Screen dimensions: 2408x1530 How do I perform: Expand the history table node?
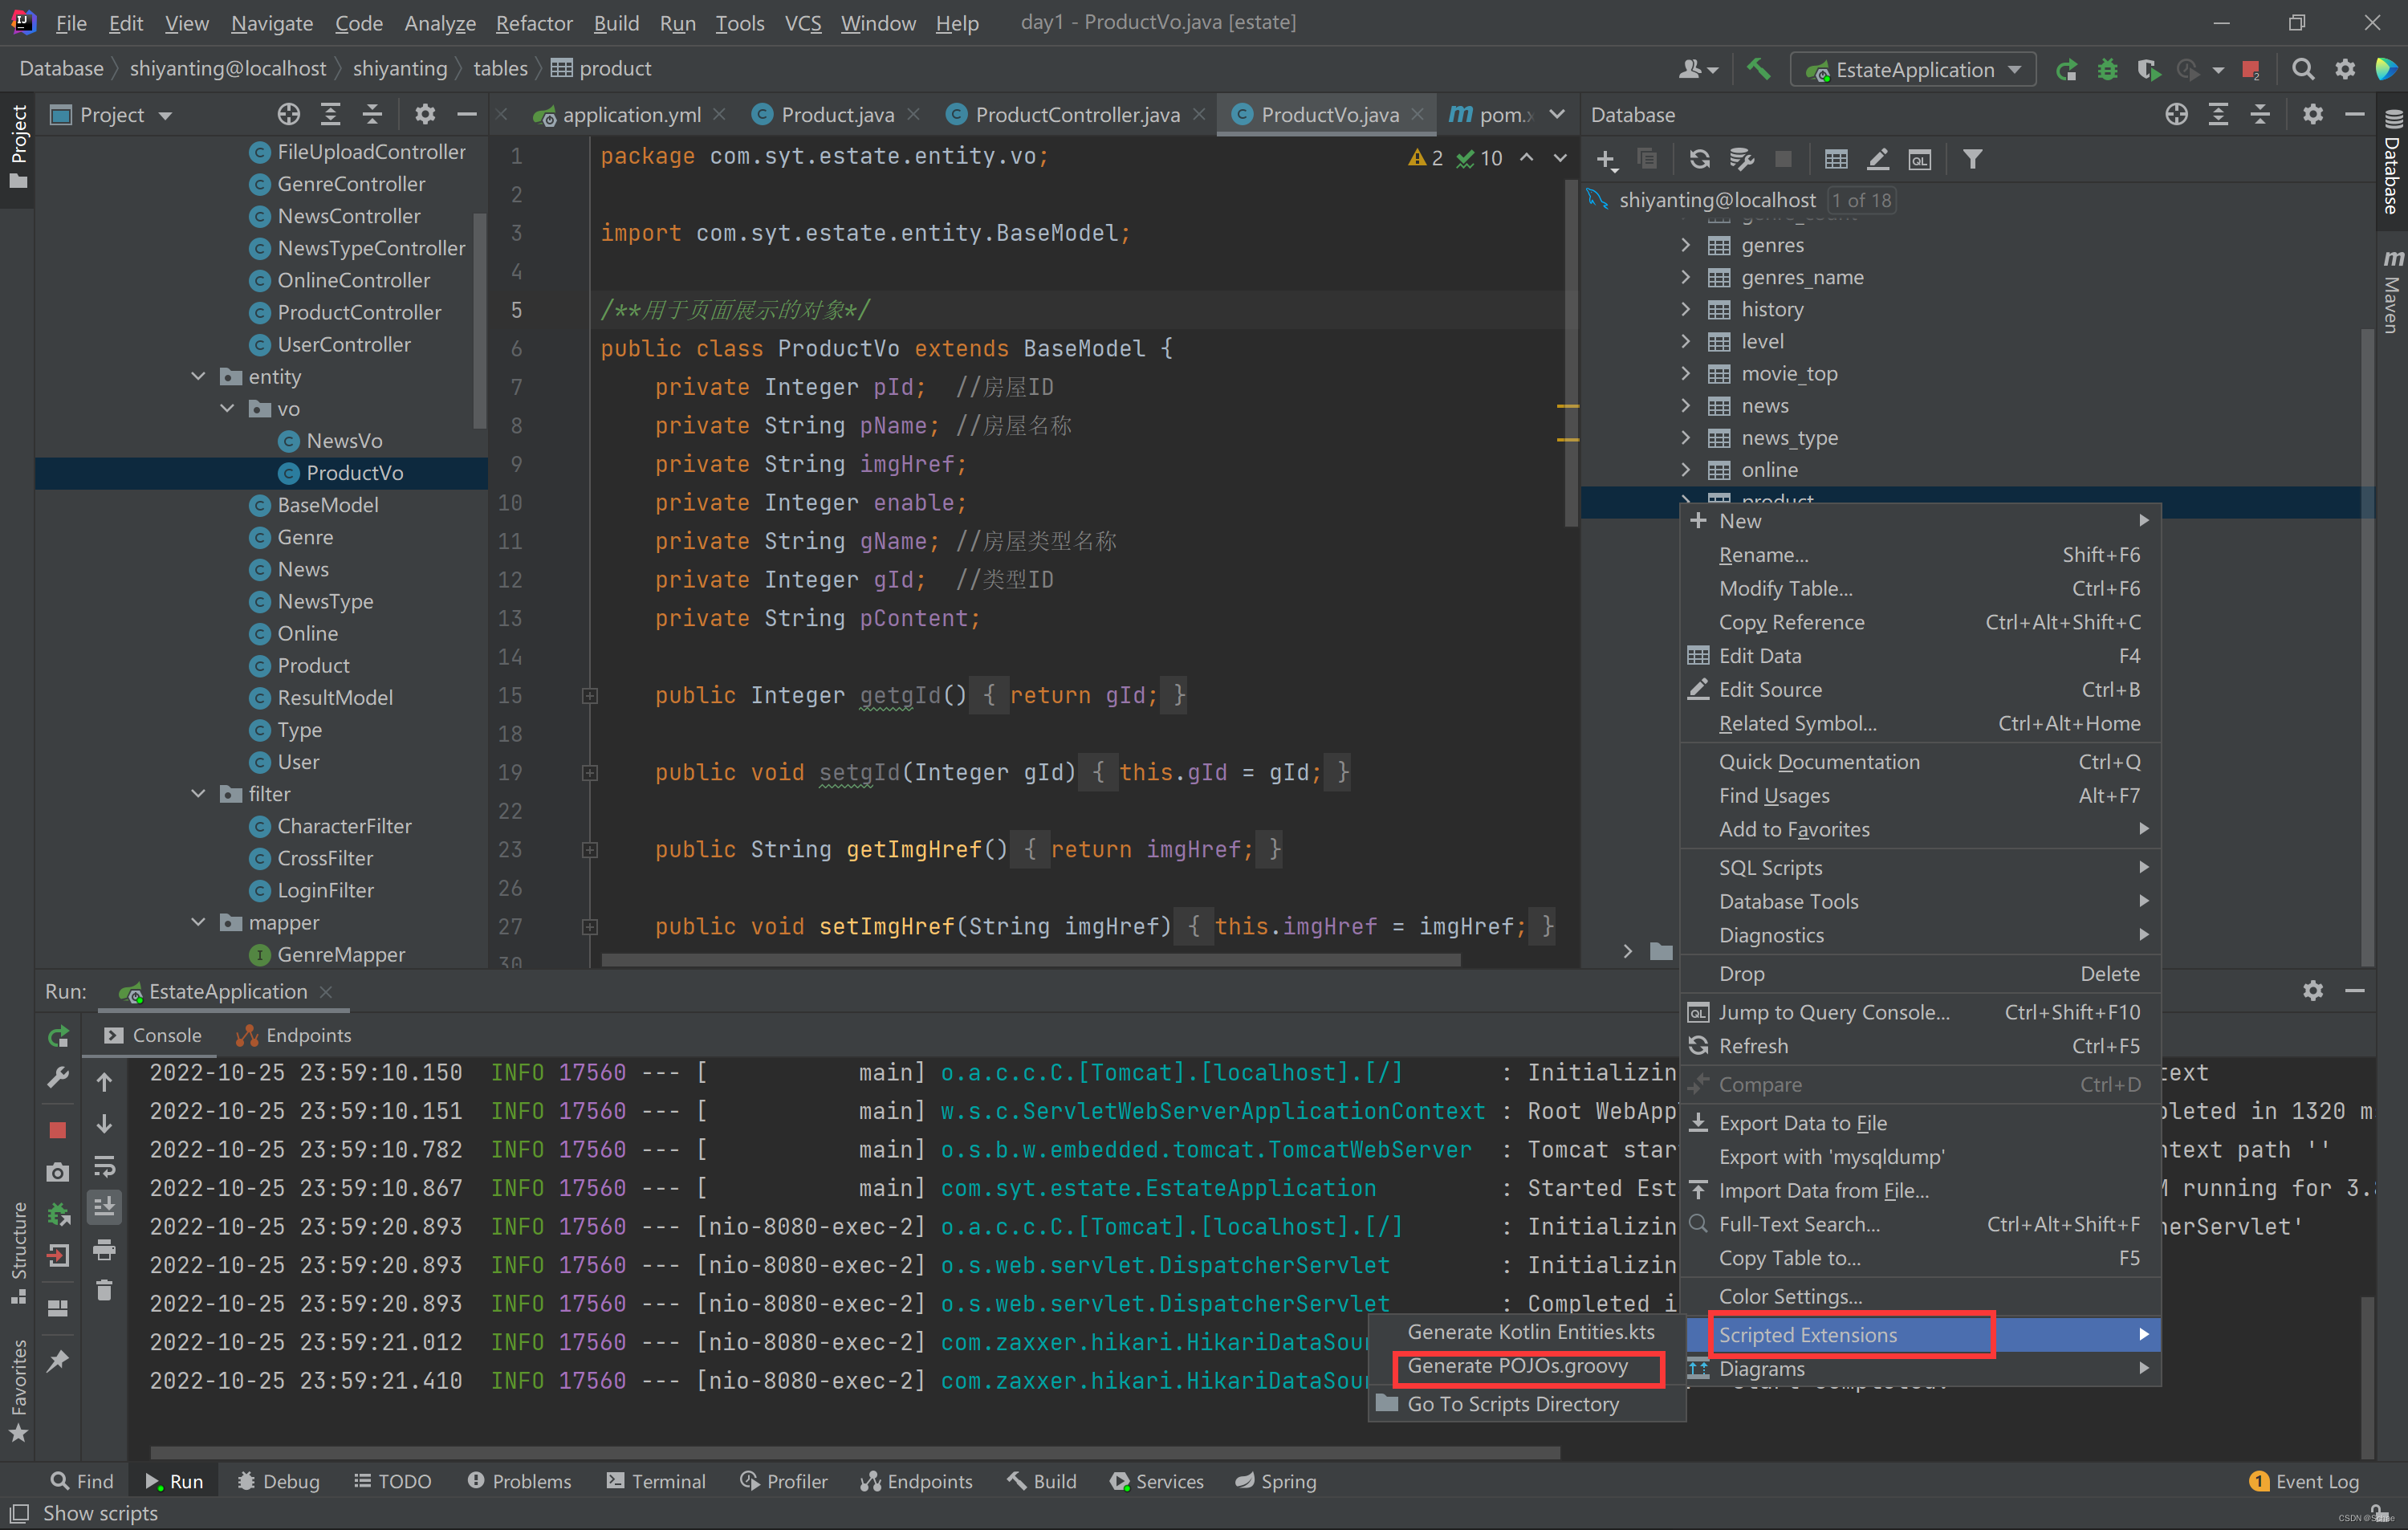tap(1686, 309)
